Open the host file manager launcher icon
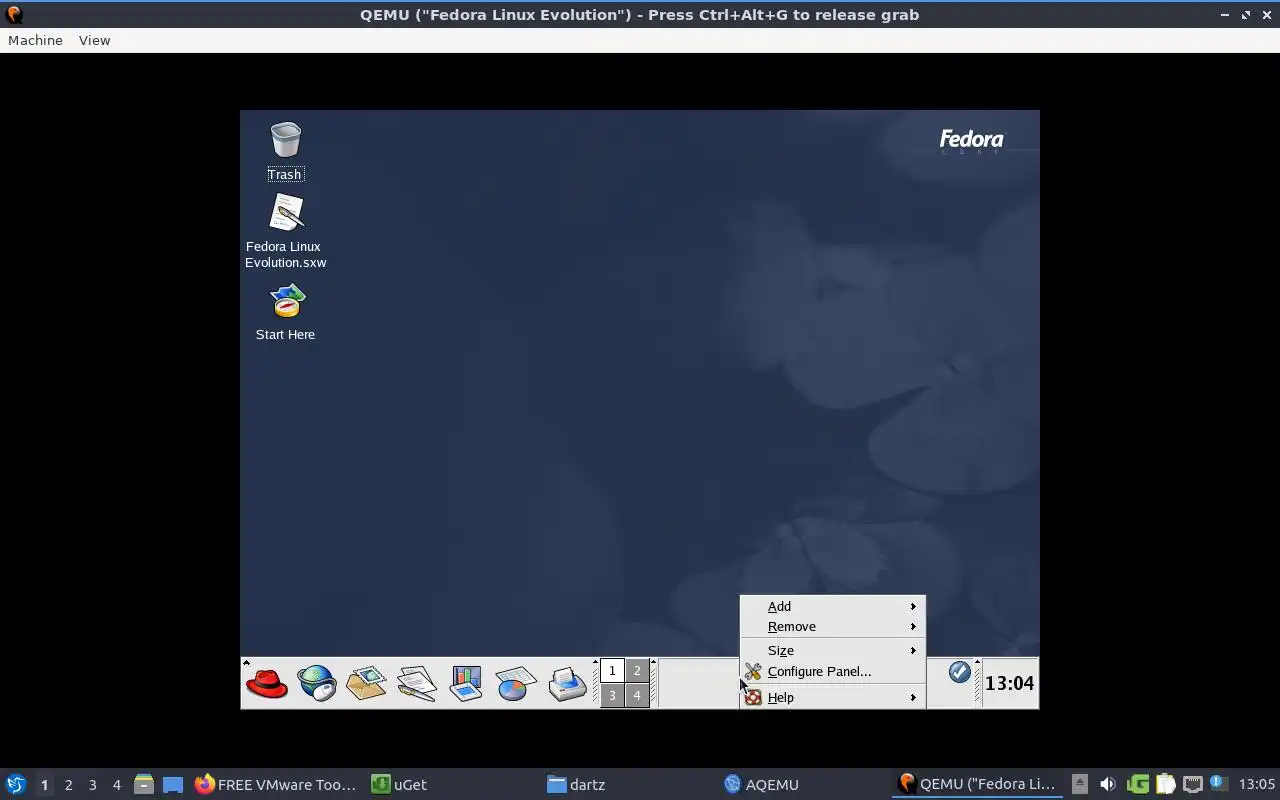 pyautogui.click(x=144, y=784)
